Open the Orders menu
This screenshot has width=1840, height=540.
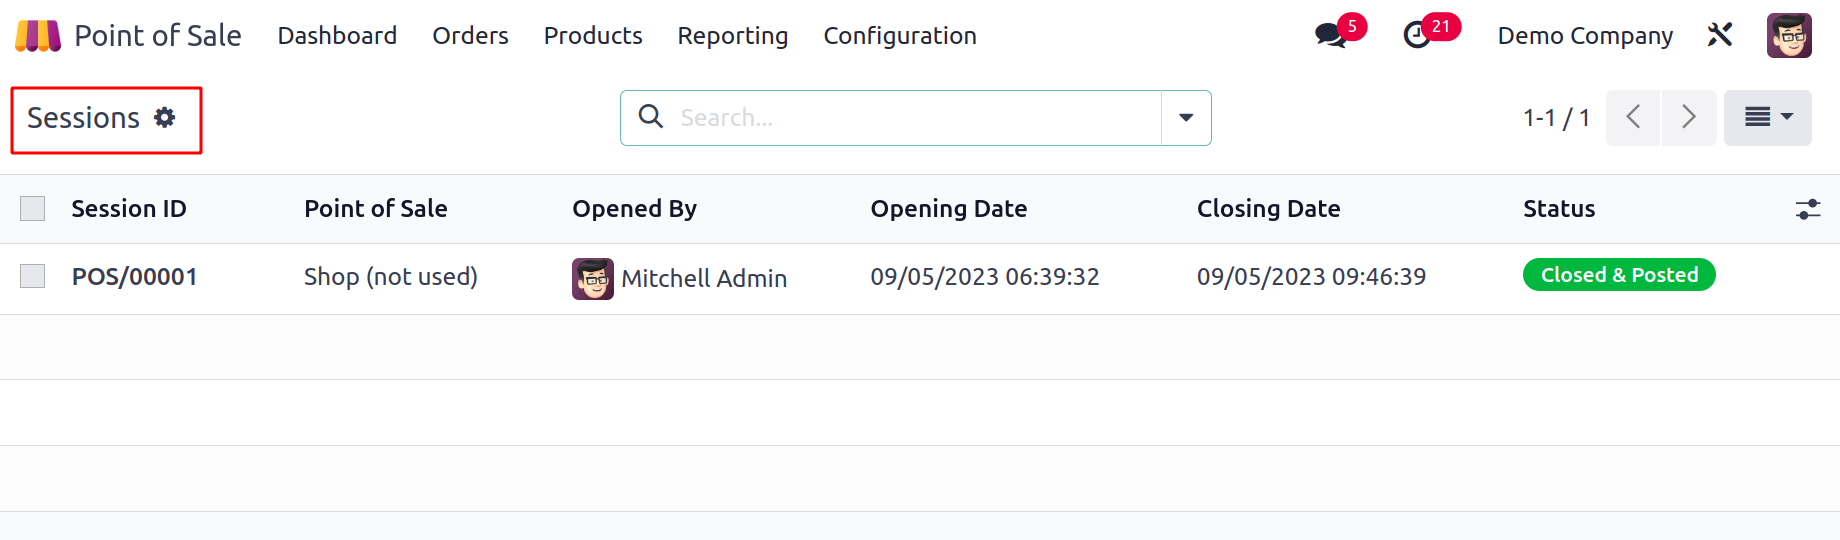(x=470, y=36)
